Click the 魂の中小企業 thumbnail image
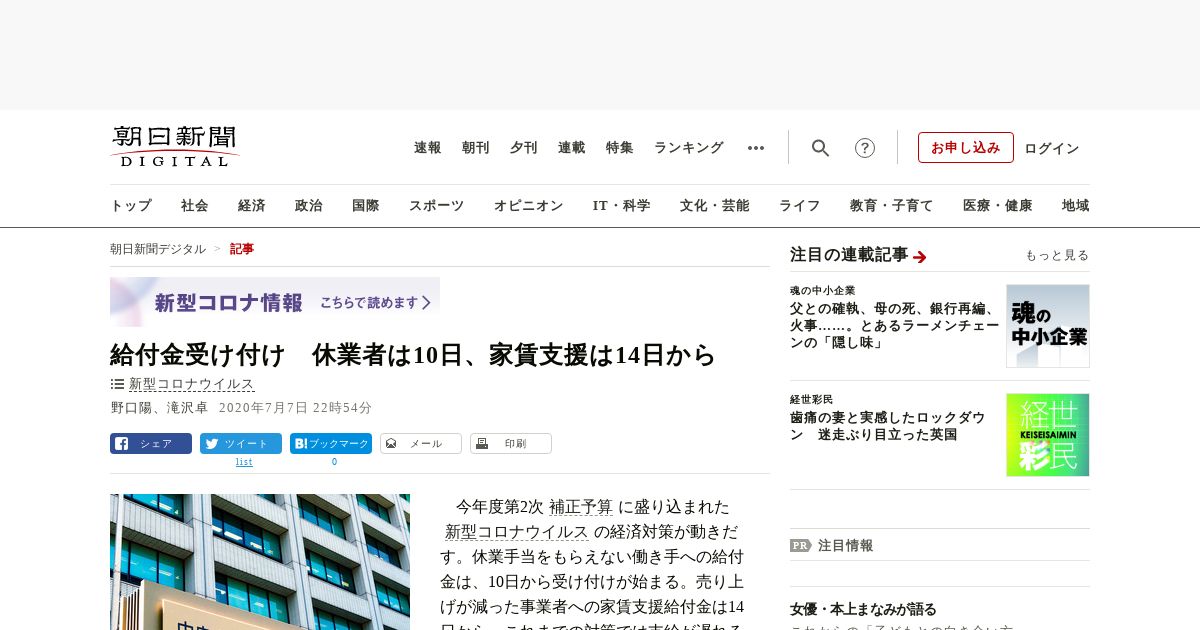Image resolution: width=1200 pixels, height=630 pixels. pos(1048,326)
